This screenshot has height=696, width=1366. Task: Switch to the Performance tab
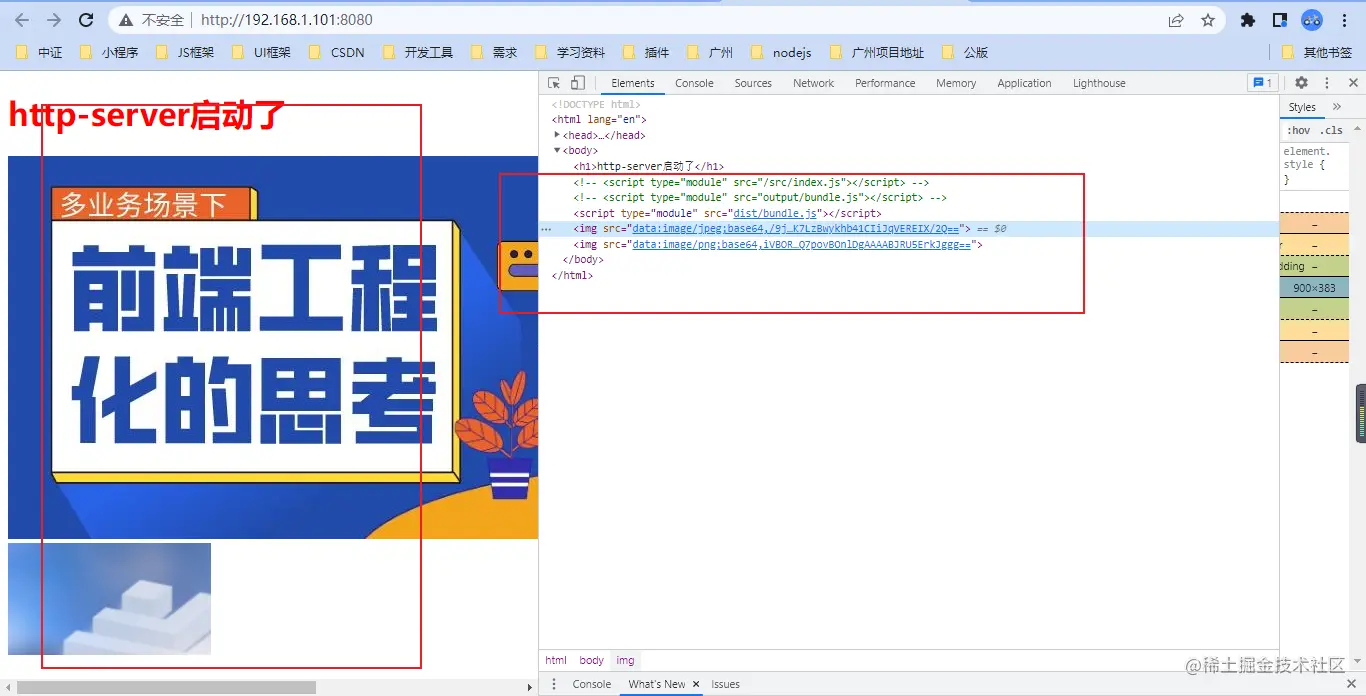coord(885,83)
